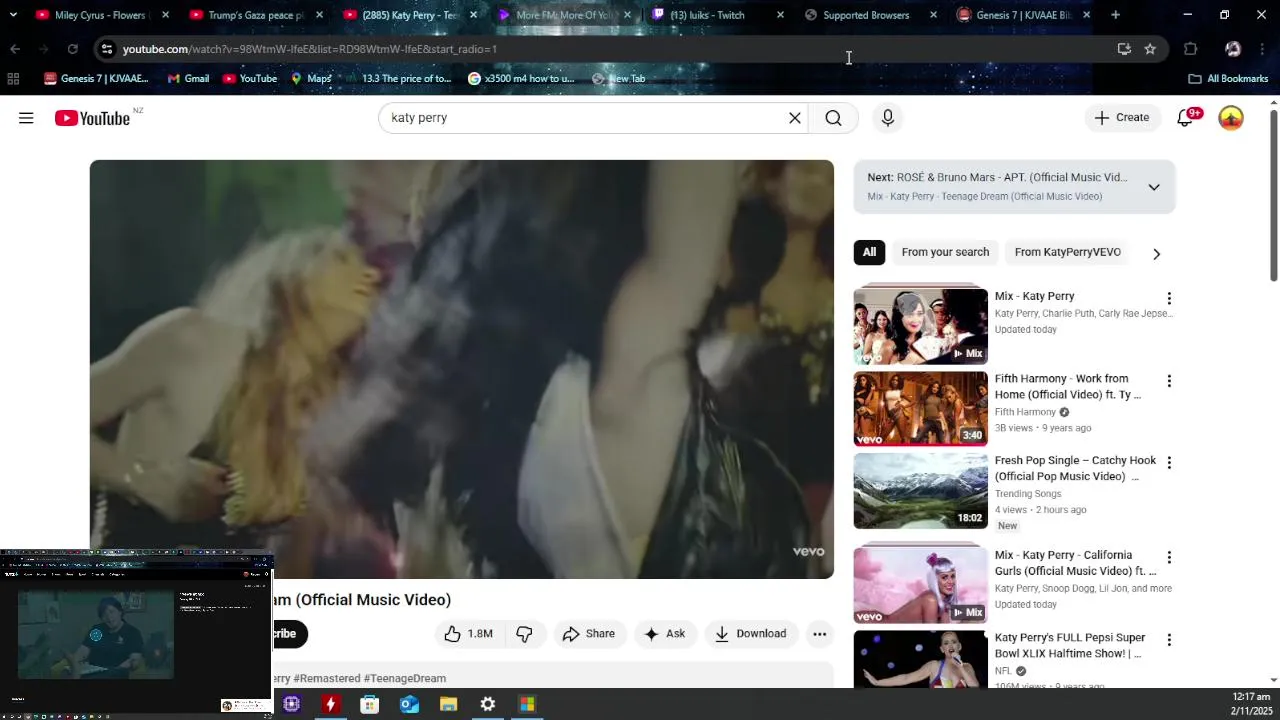Run search with the magnifier button
This screenshot has height=720, width=1280.
click(x=833, y=118)
